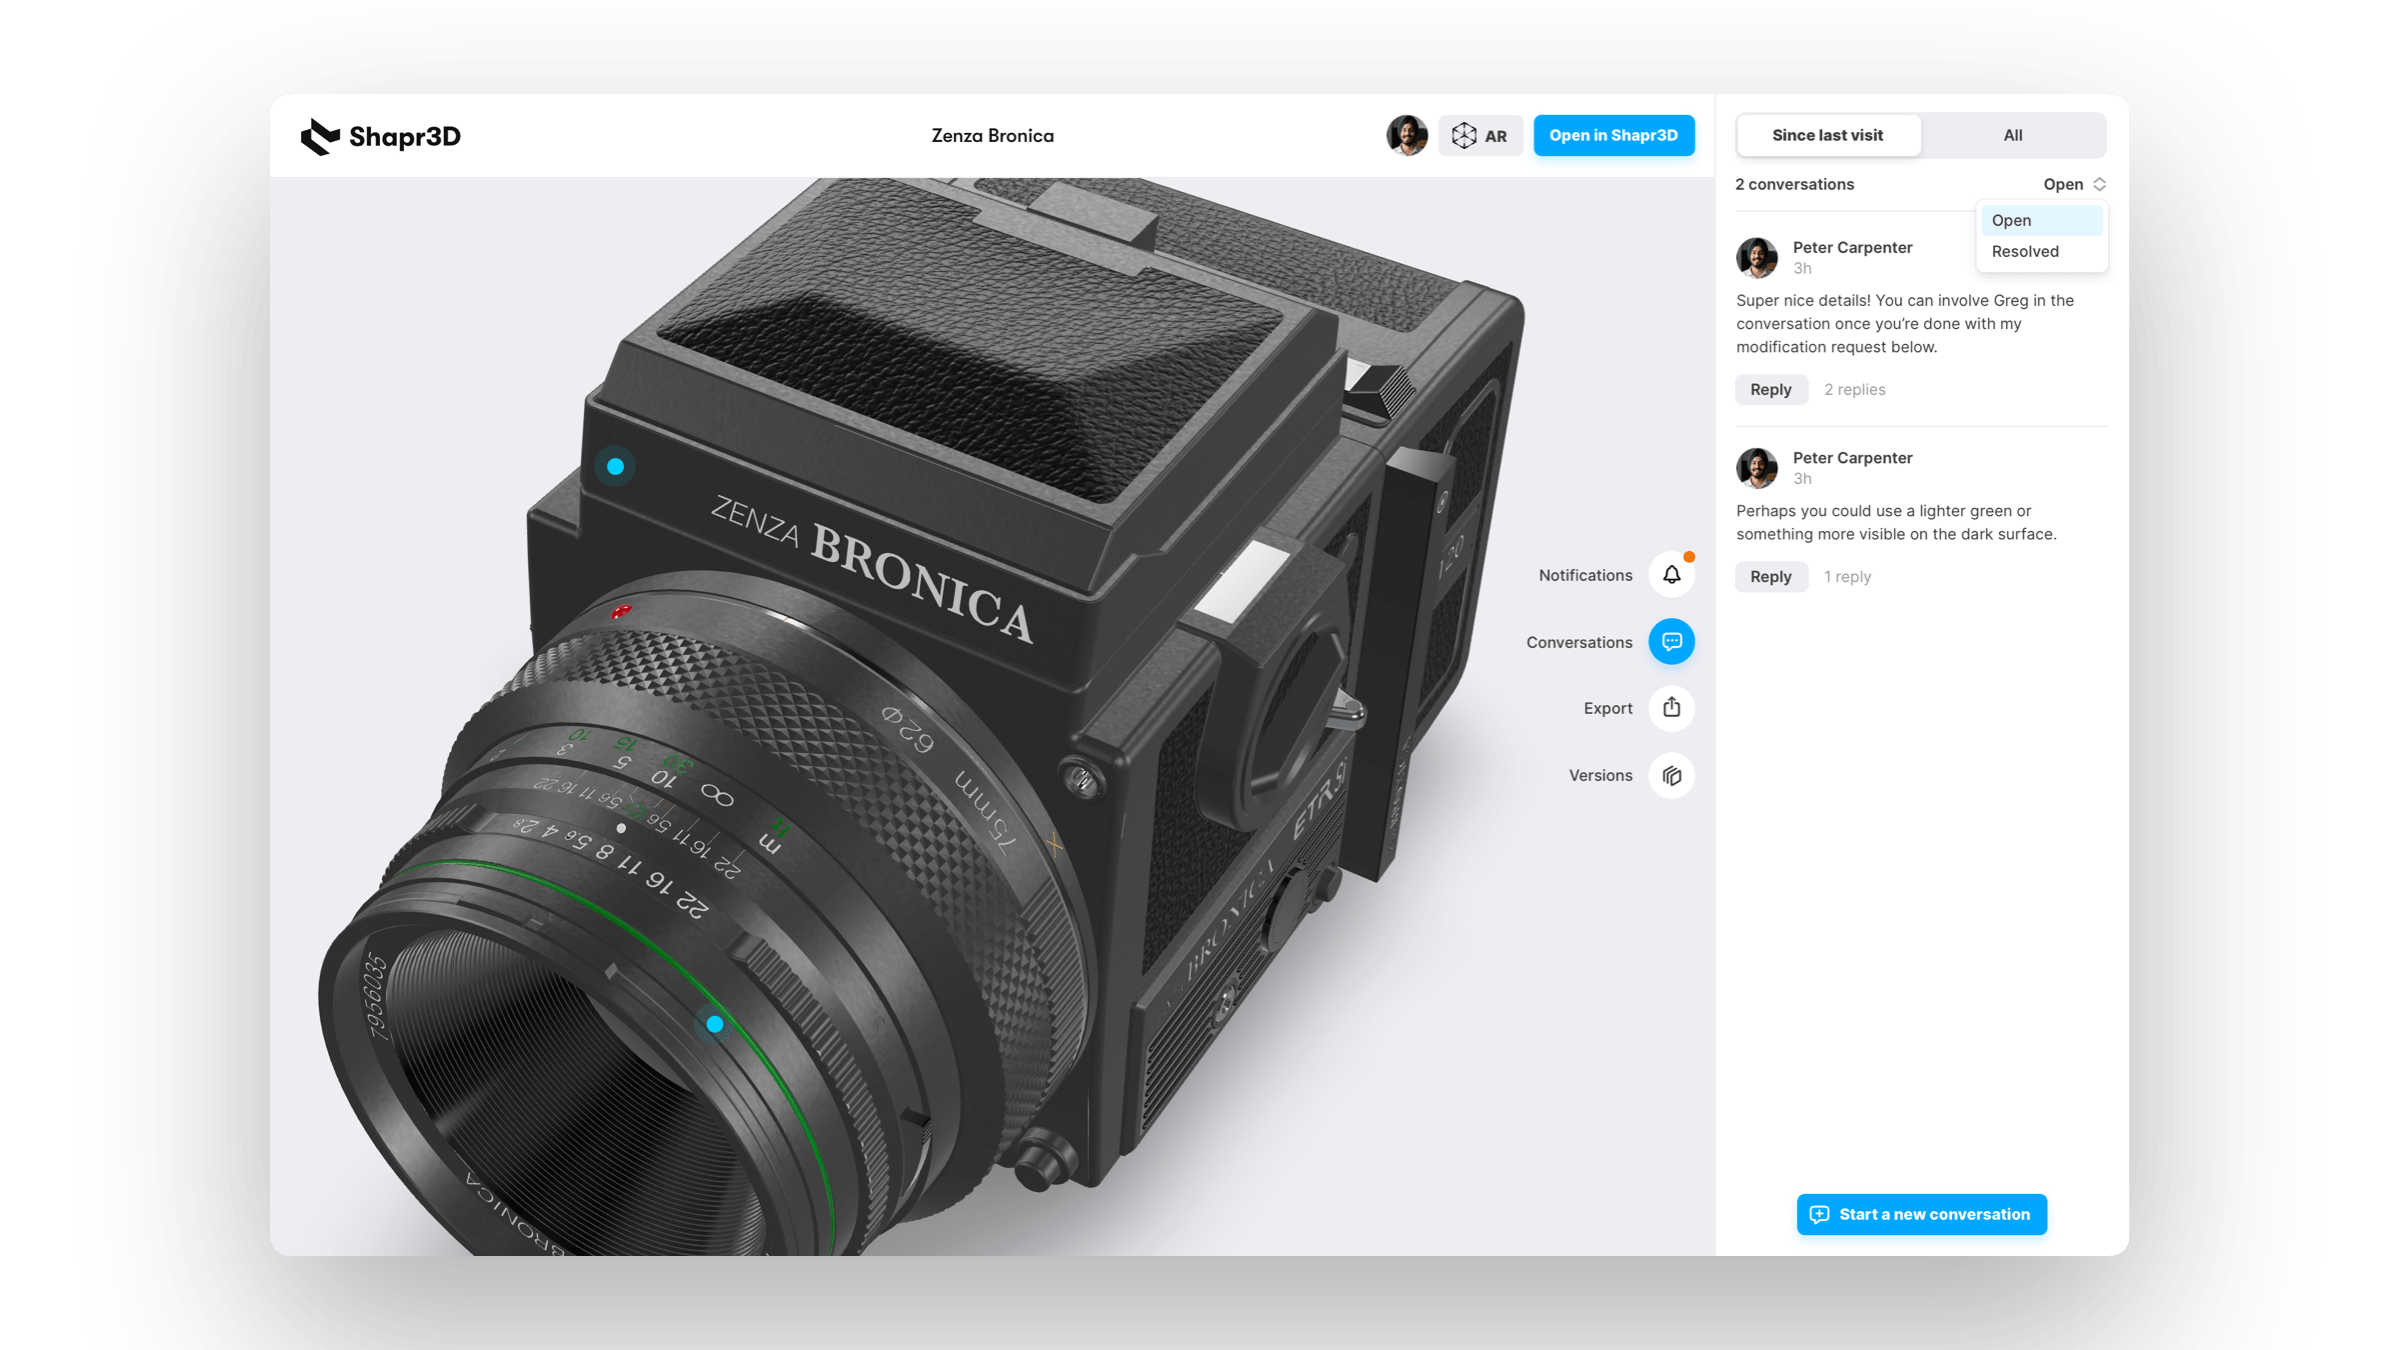
Task: Expand the 1 reply thread
Action: 1847,576
